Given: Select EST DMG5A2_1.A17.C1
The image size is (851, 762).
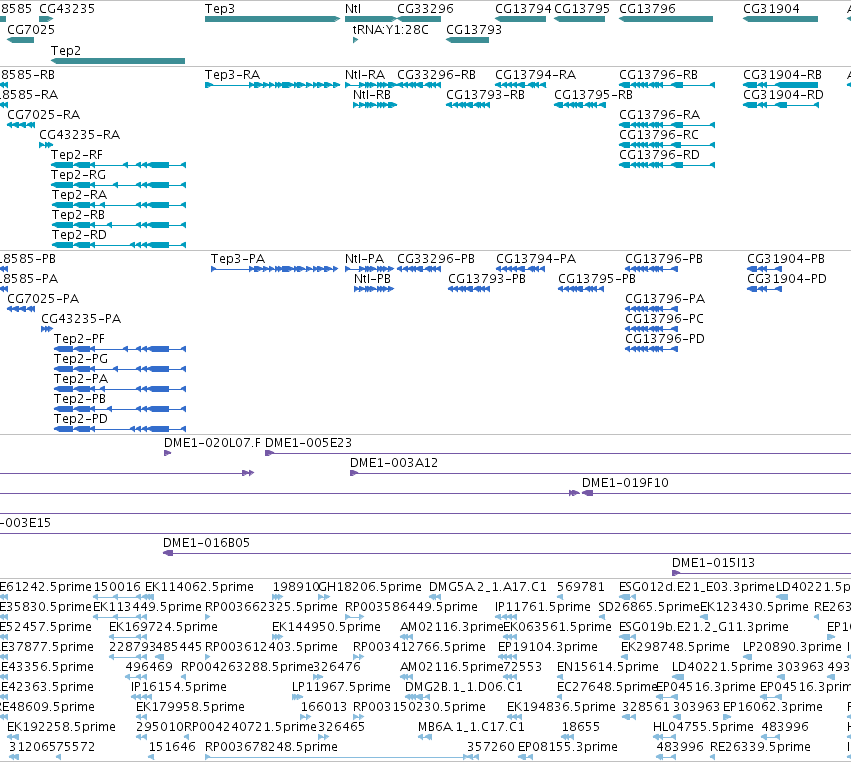Looking at the screenshot, I should pyautogui.click(x=435, y=597).
